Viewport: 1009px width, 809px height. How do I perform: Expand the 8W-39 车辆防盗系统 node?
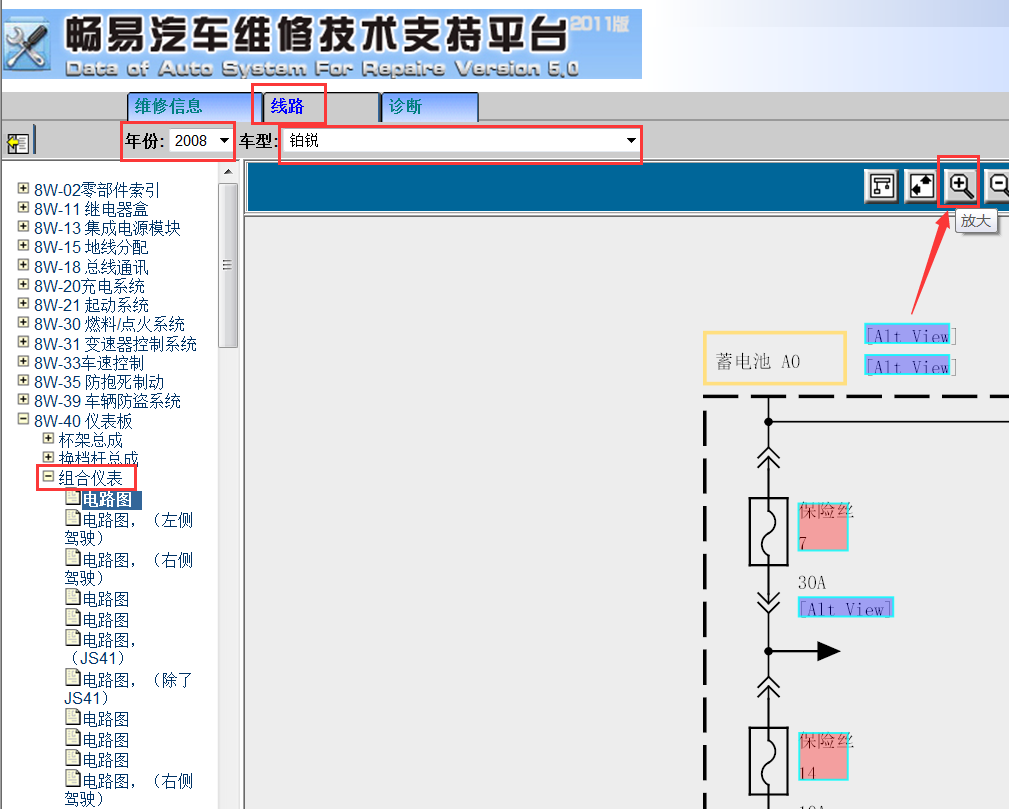pos(23,399)
